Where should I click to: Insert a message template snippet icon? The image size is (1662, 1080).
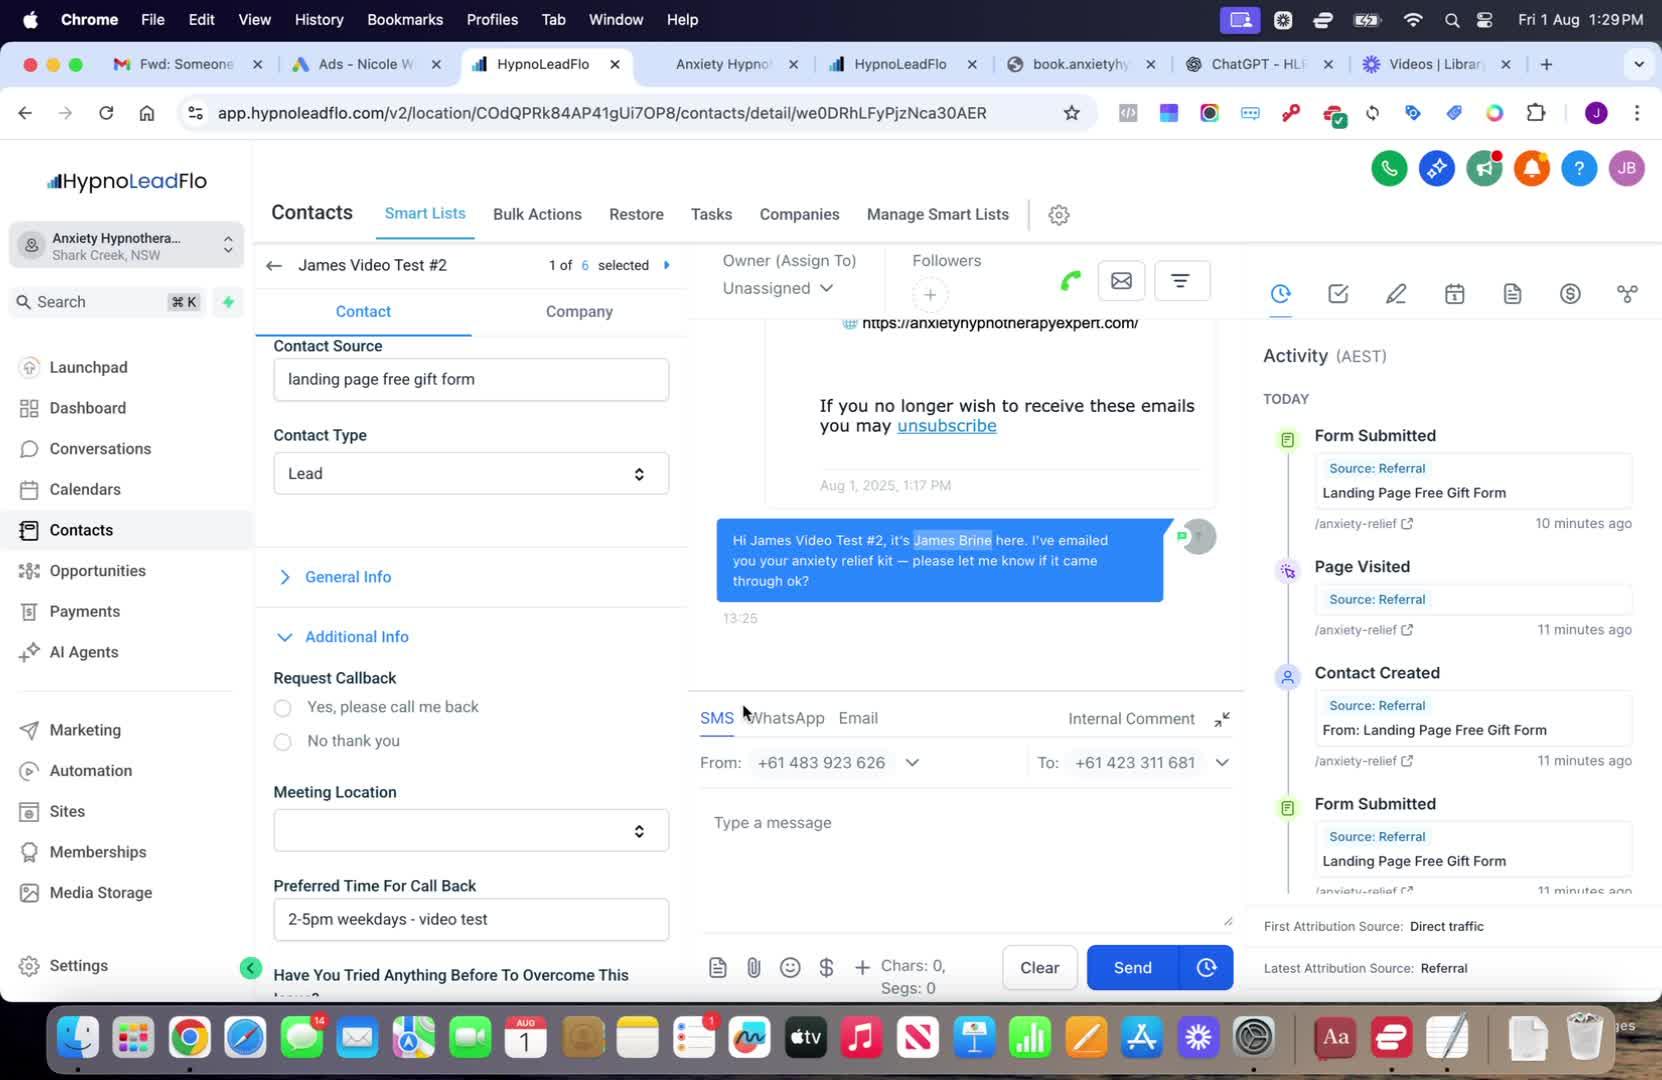point(718,968)
